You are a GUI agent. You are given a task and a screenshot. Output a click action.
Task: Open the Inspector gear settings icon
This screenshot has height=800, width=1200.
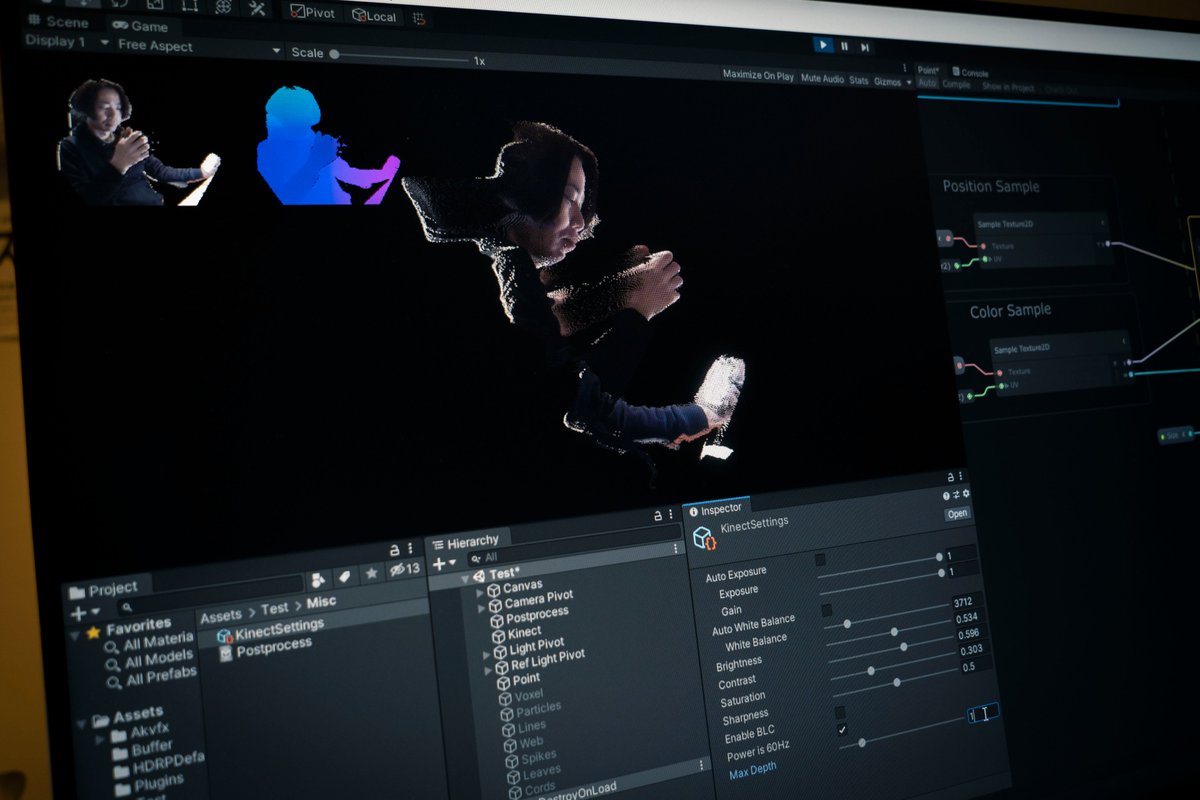(965, 494)
